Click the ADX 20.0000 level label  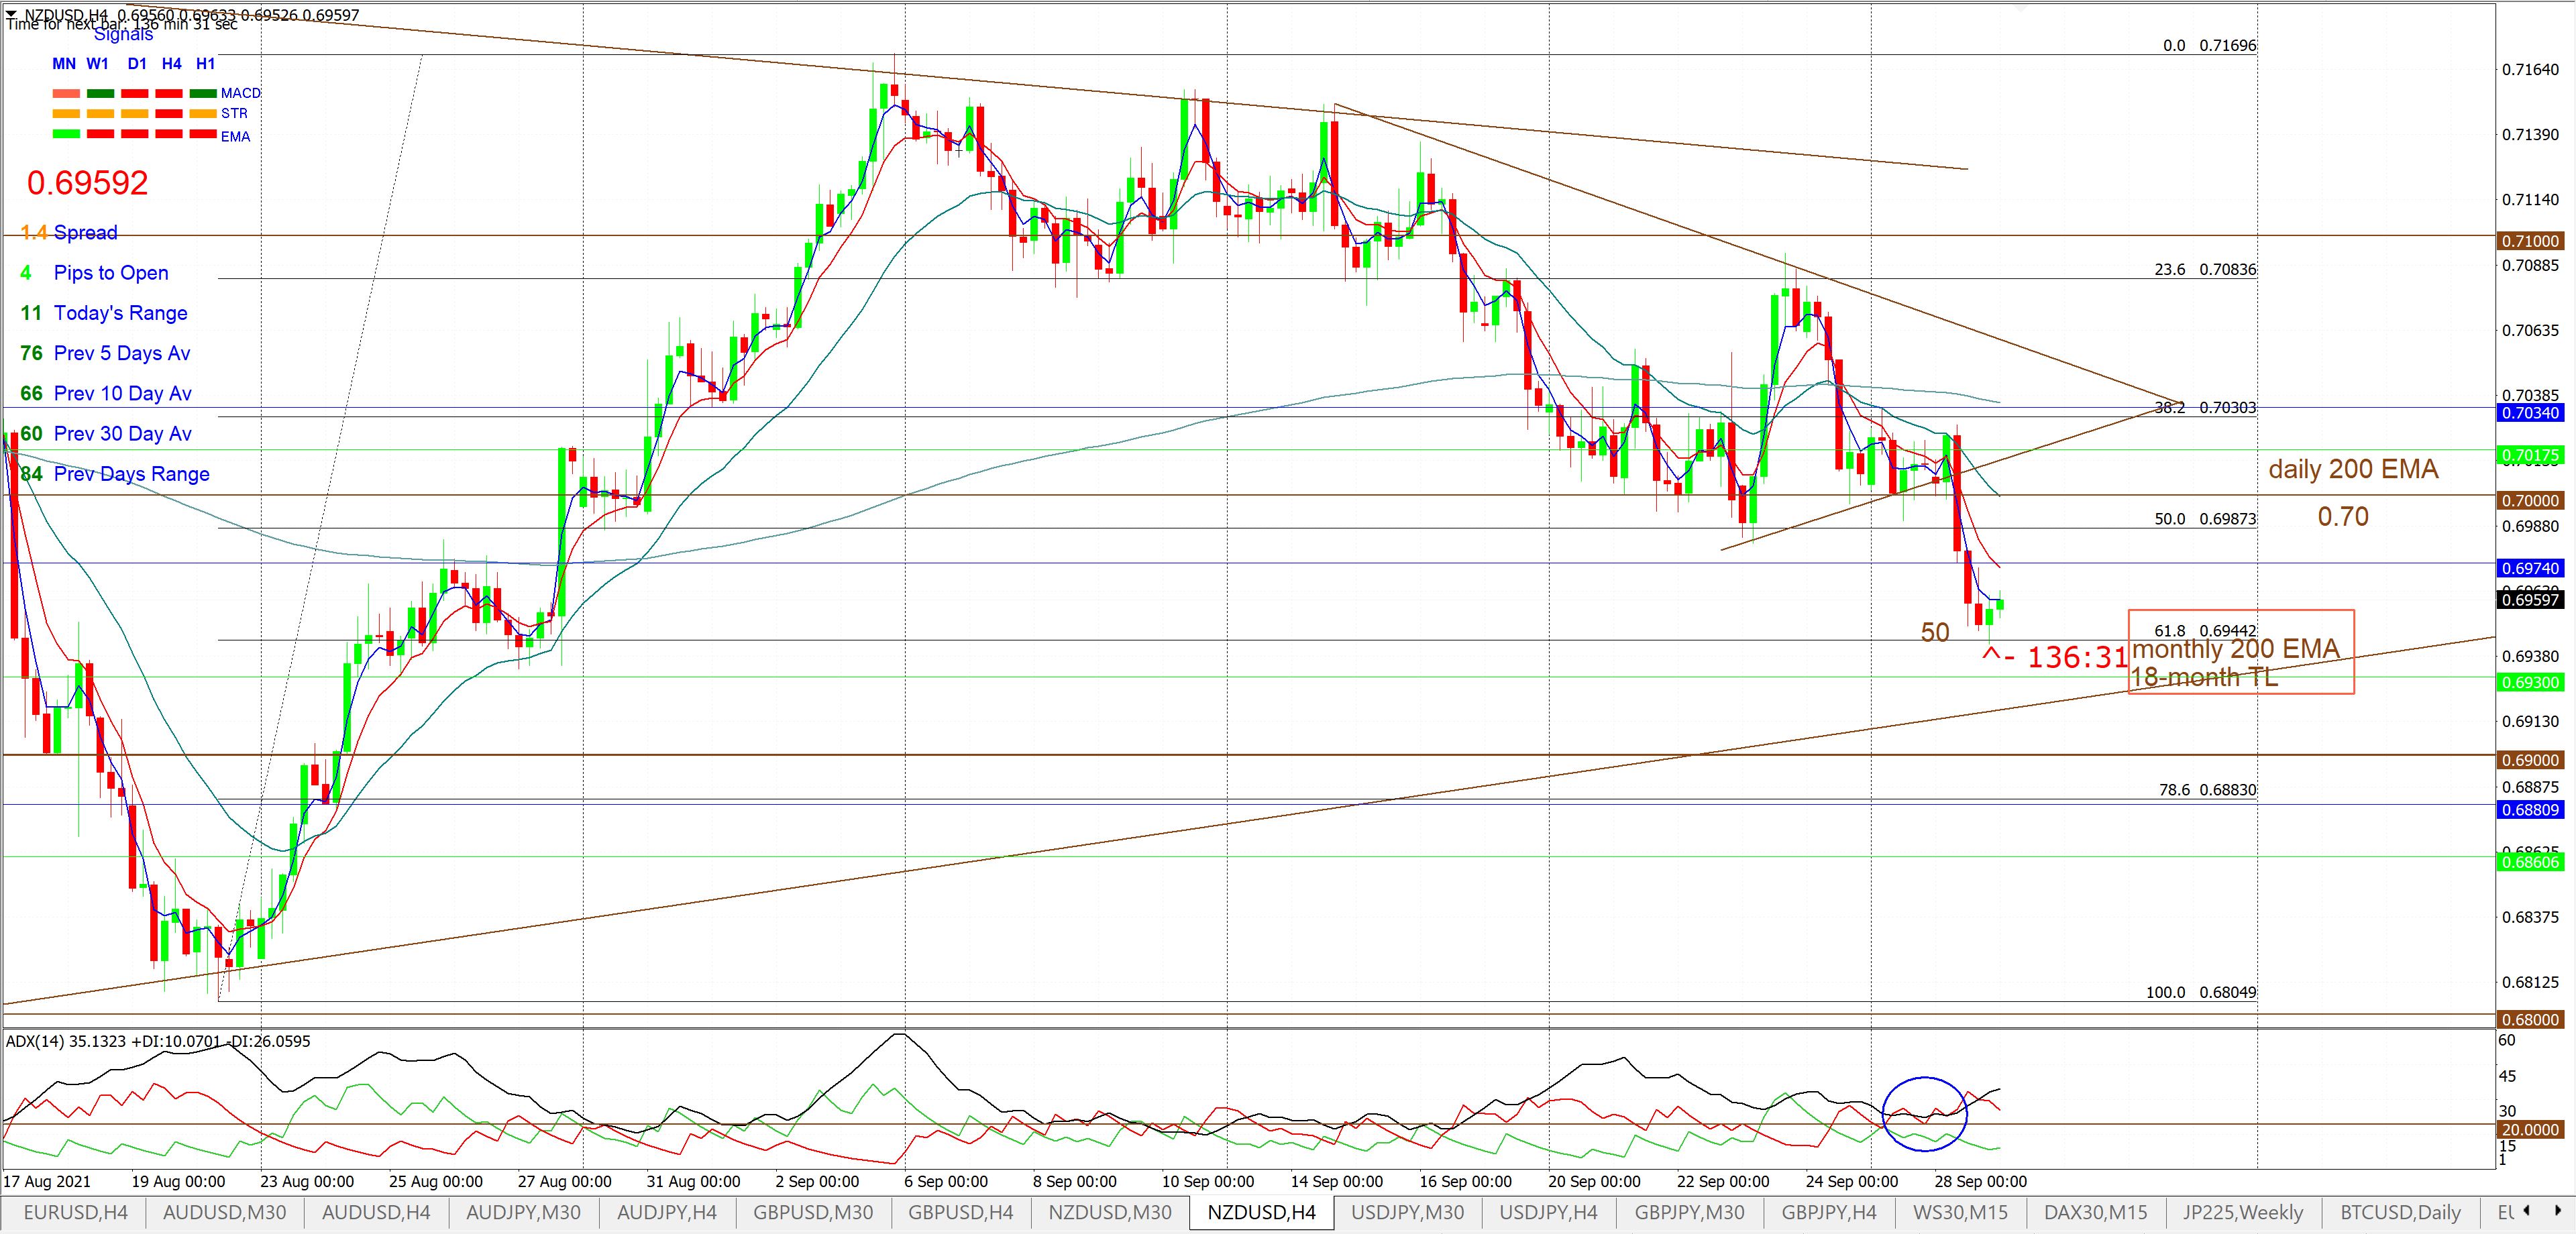2530,1130
